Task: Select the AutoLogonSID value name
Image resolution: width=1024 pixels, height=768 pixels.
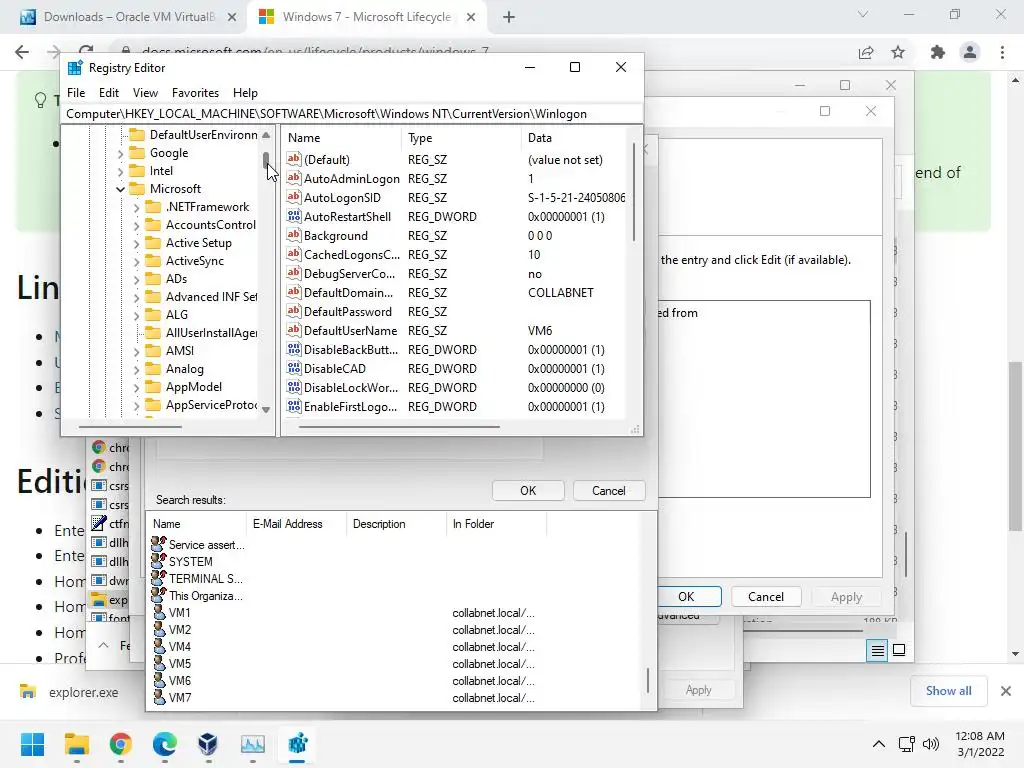Action: pos(342,198)
